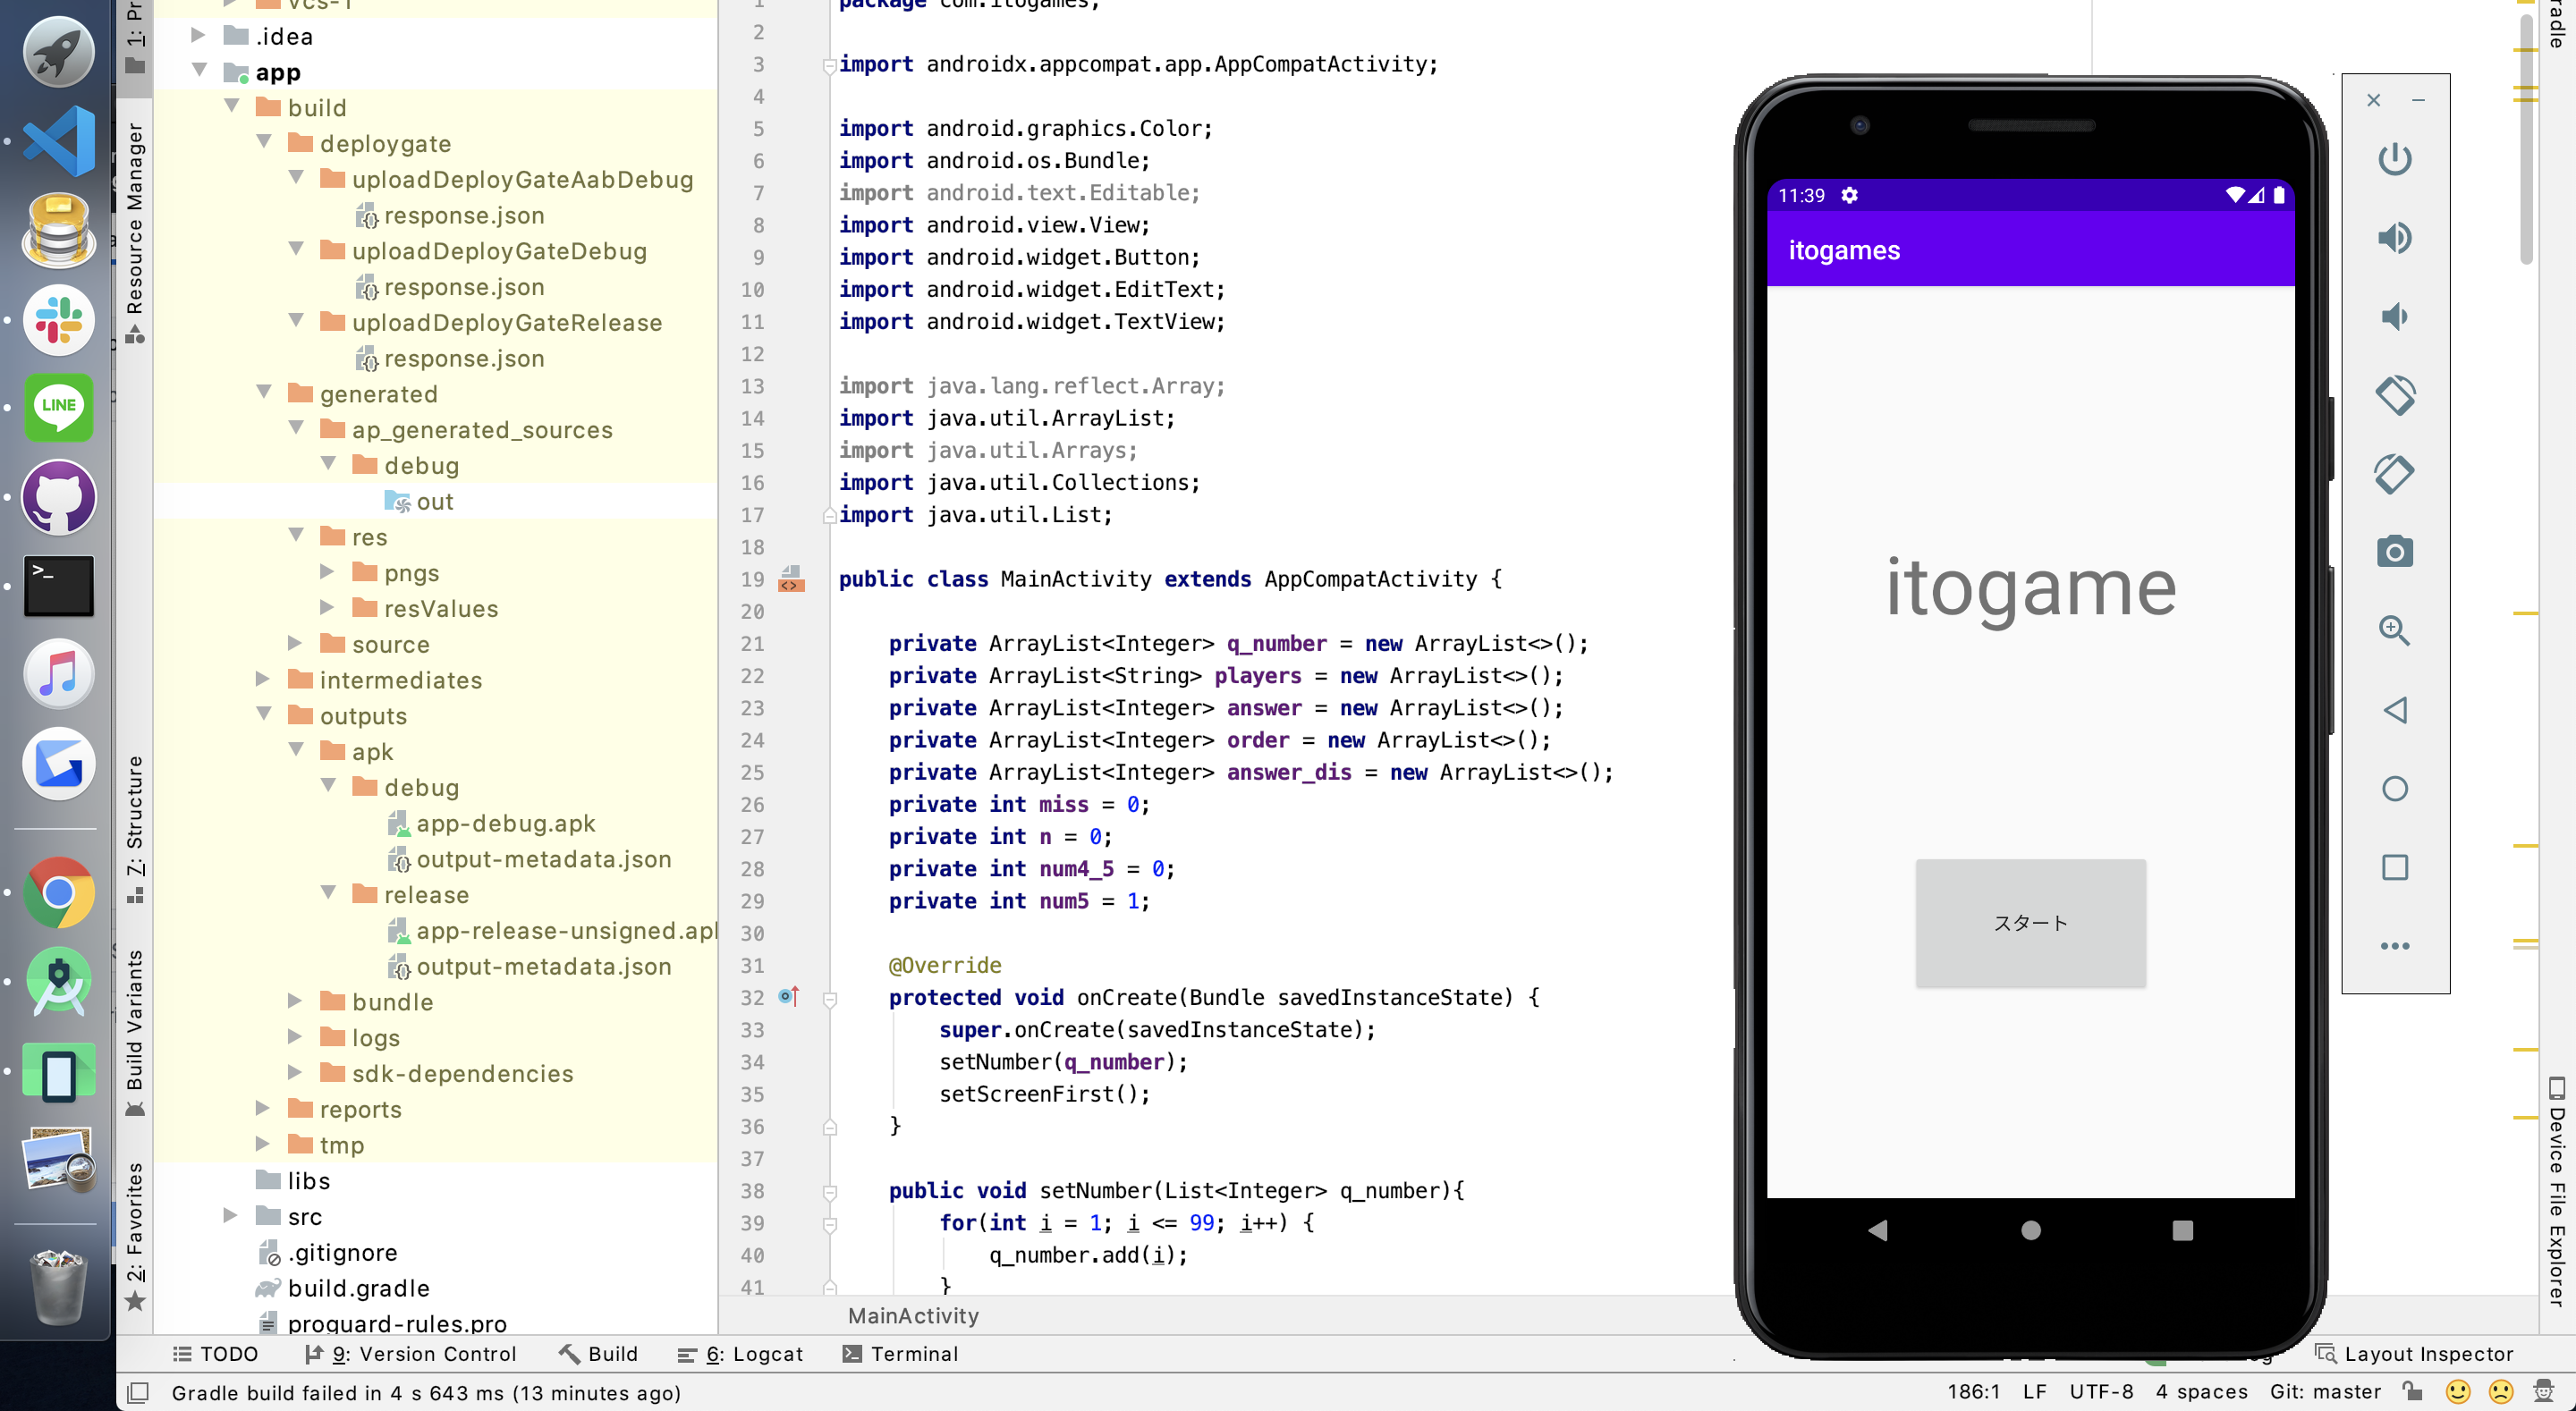
Task: Rotate the emulator left icon
Action: pyautogui.click(x=2394, y=395)
